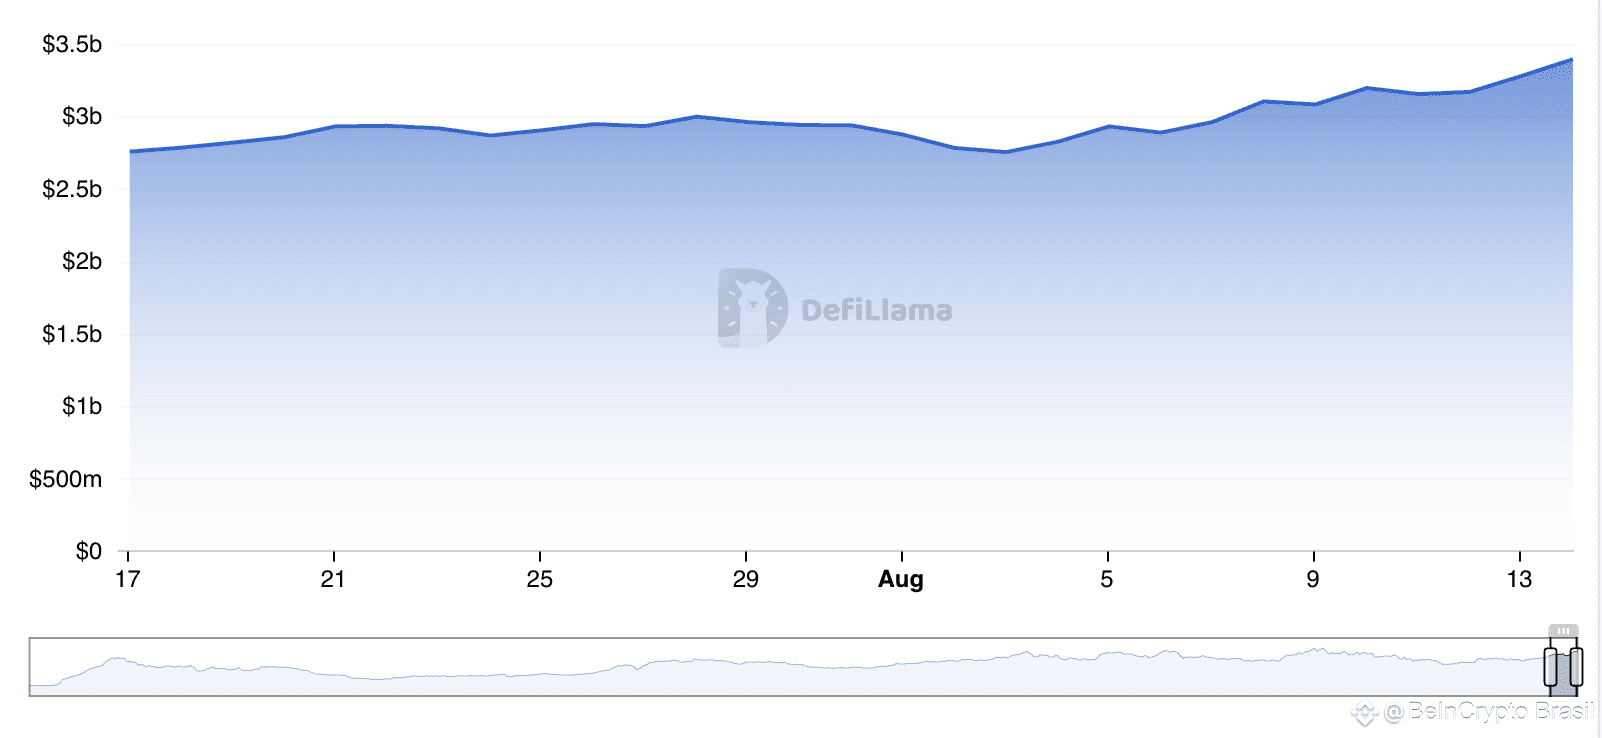Click the $500m label on the y-axis
1602x738 pixels.
tap(66, 479)
